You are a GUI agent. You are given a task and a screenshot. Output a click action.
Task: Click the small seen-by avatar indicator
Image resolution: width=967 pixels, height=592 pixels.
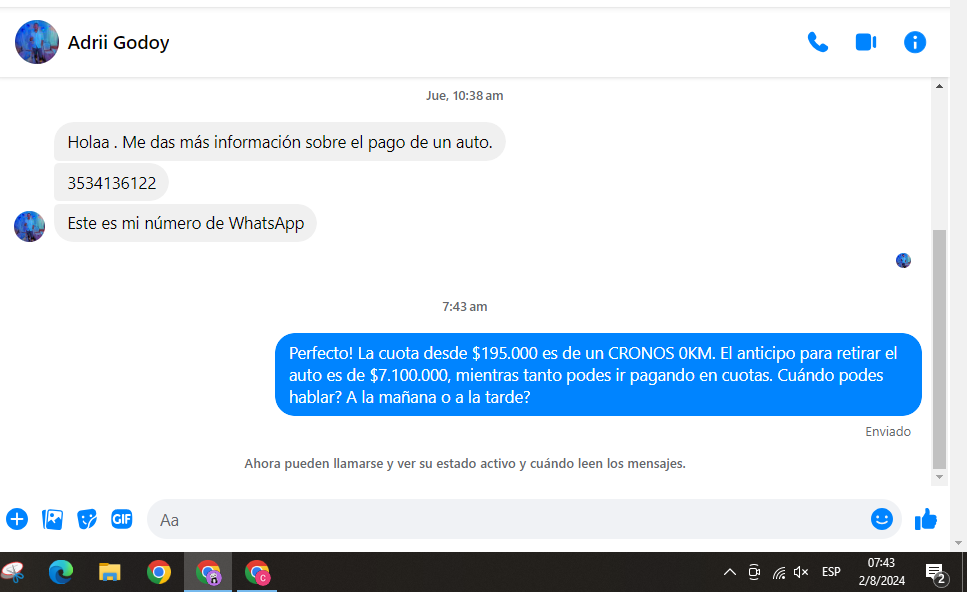(x=903, y=260)
